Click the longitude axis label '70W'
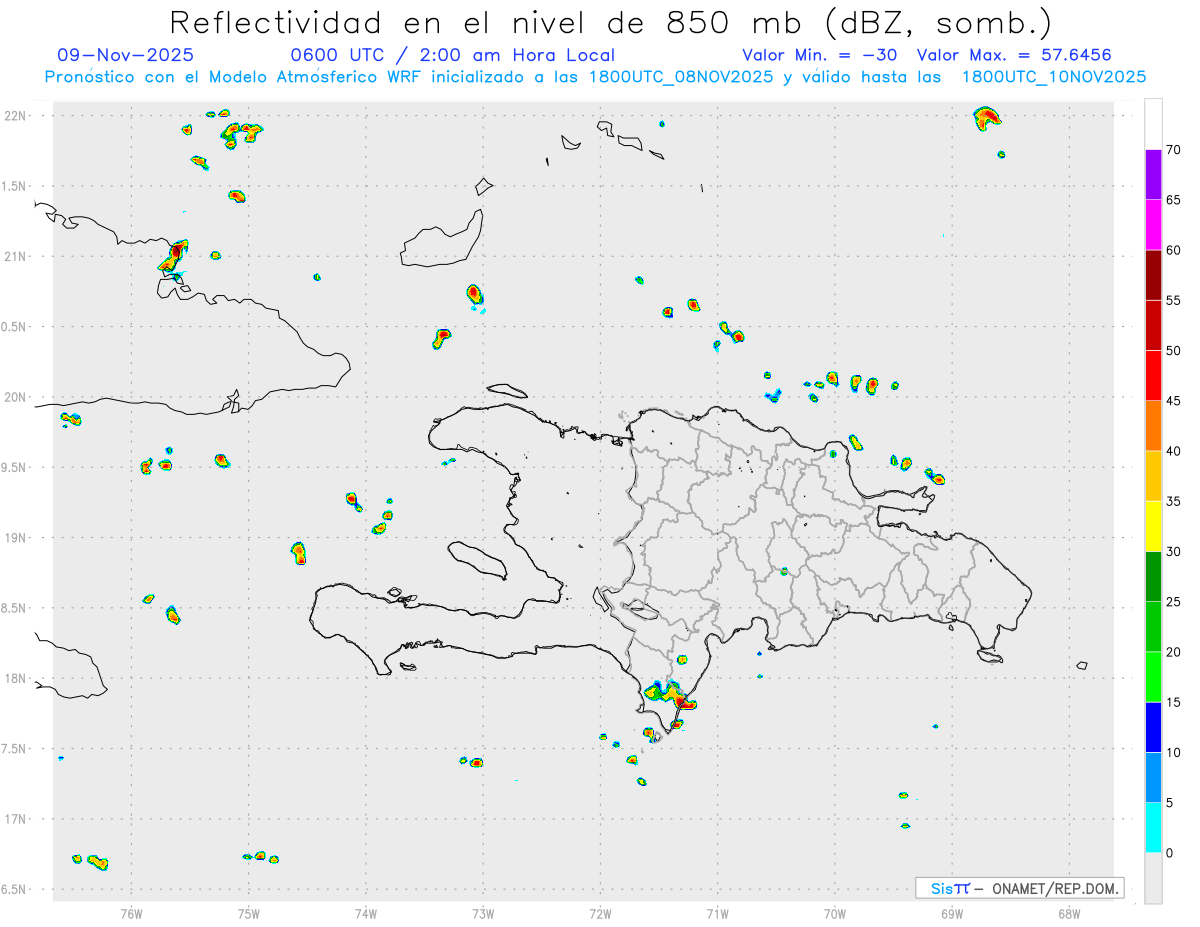This screenshot has width=1200, height=927. tap(835, 913)
